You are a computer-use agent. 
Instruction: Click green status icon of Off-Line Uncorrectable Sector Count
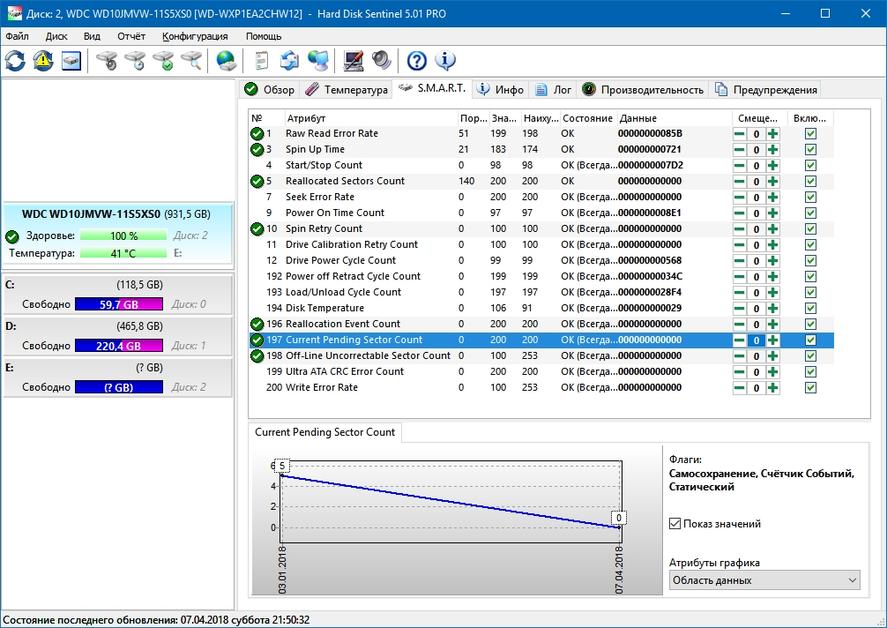tap(257, 356)
